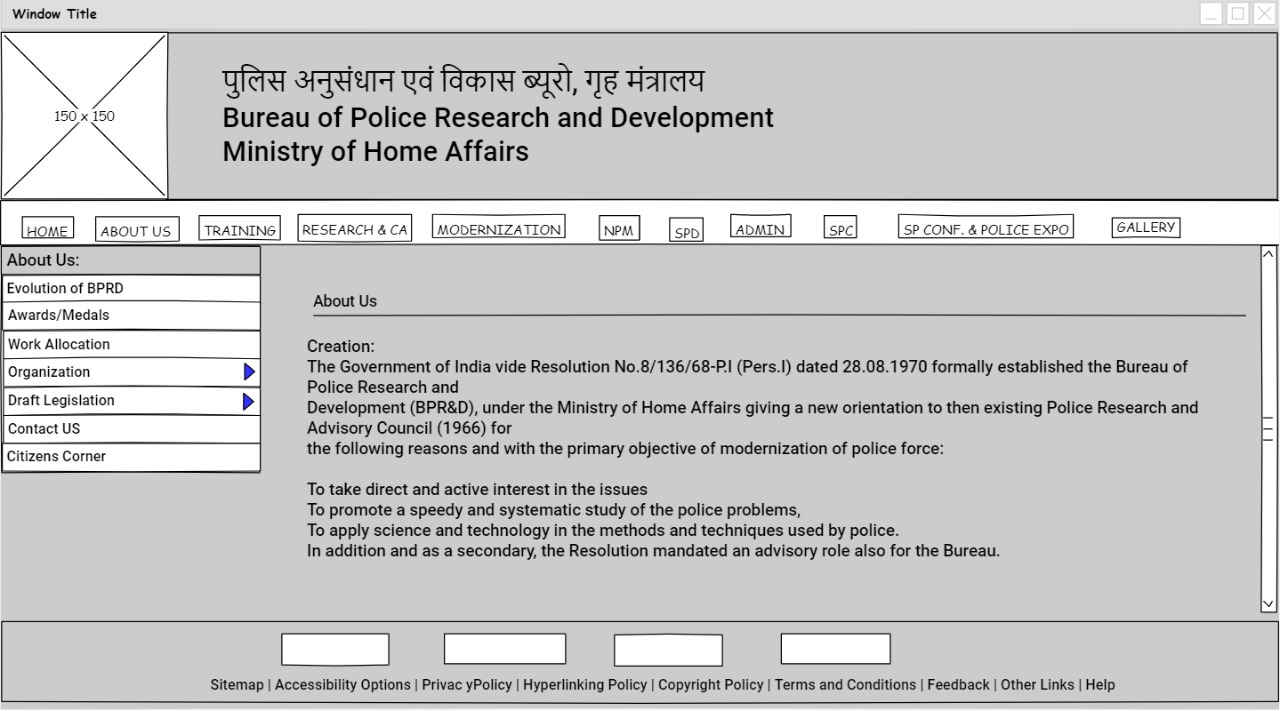This screenshot has width=1280, height=711.
Task: Open Terms and Conditions footer link
Action: (x=845, y=685)
